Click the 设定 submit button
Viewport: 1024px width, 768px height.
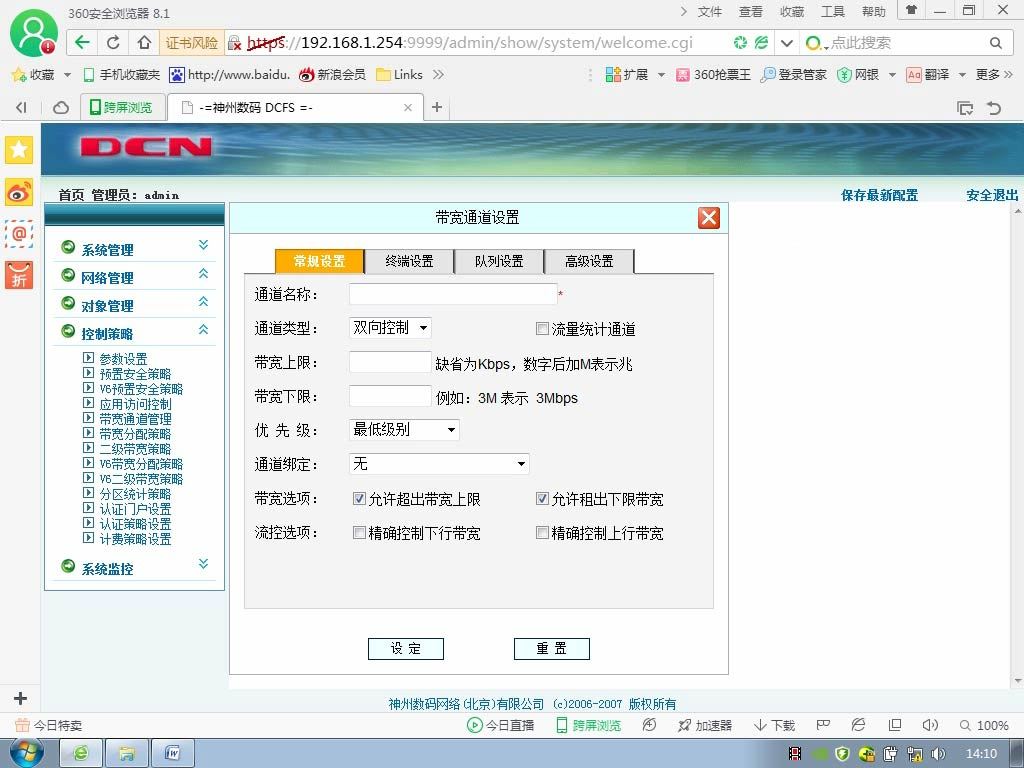[406, 648]
